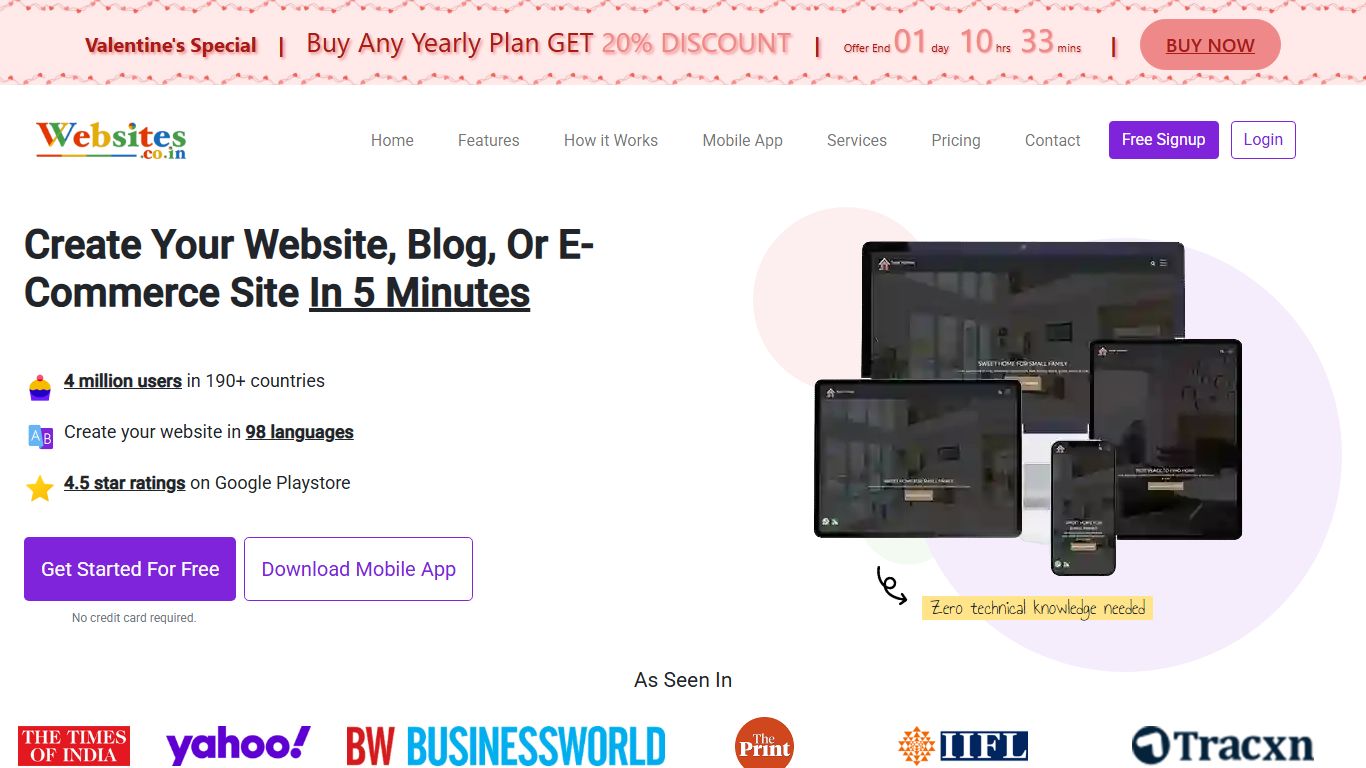Click the IIFL logo
The height and width of the screenshot is (768, 1366).
tap(963, 746)
